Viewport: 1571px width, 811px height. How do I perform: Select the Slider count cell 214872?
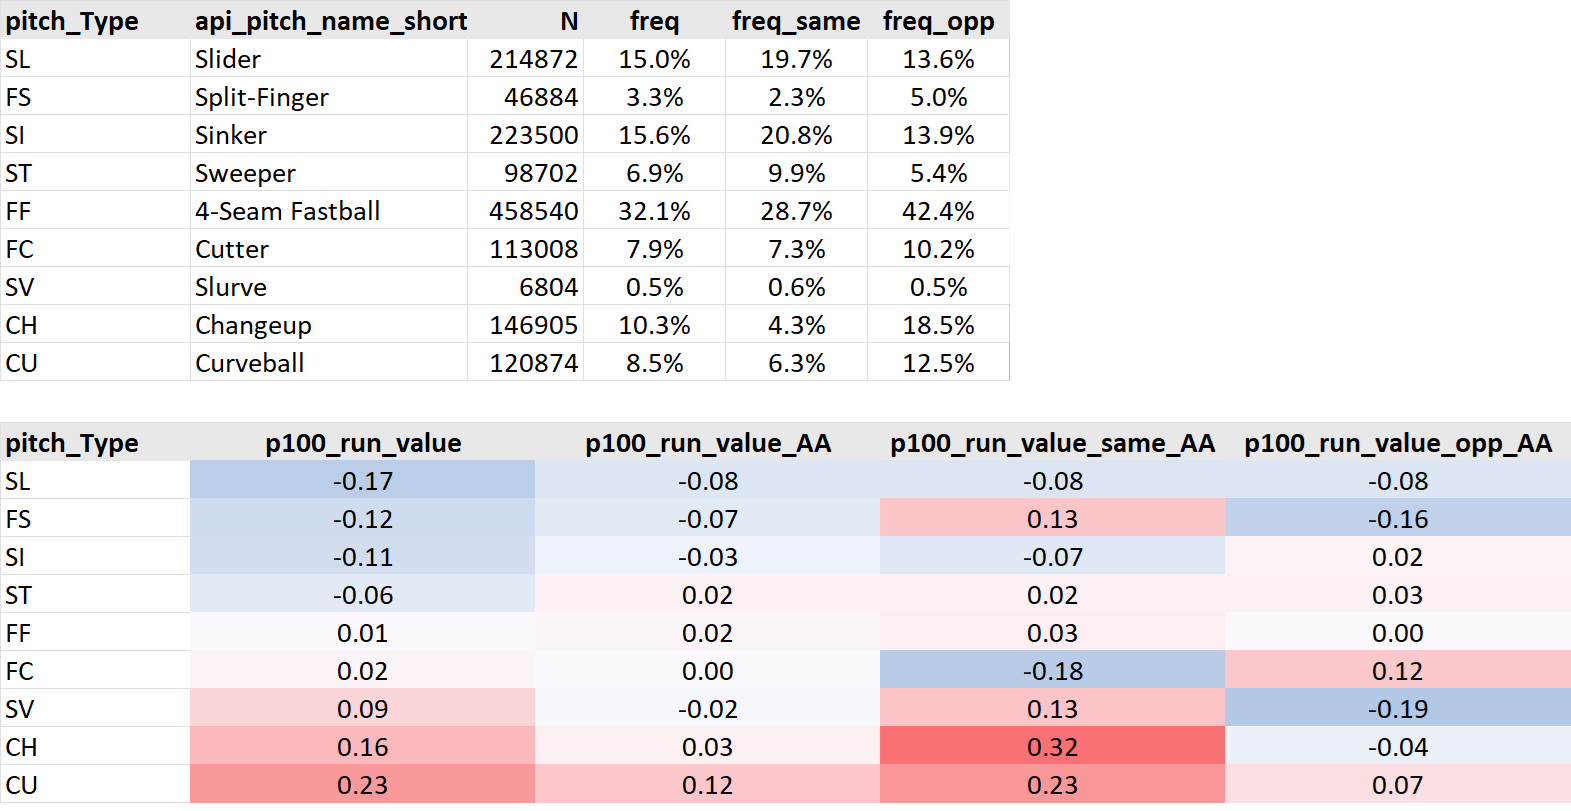[533, 59]
